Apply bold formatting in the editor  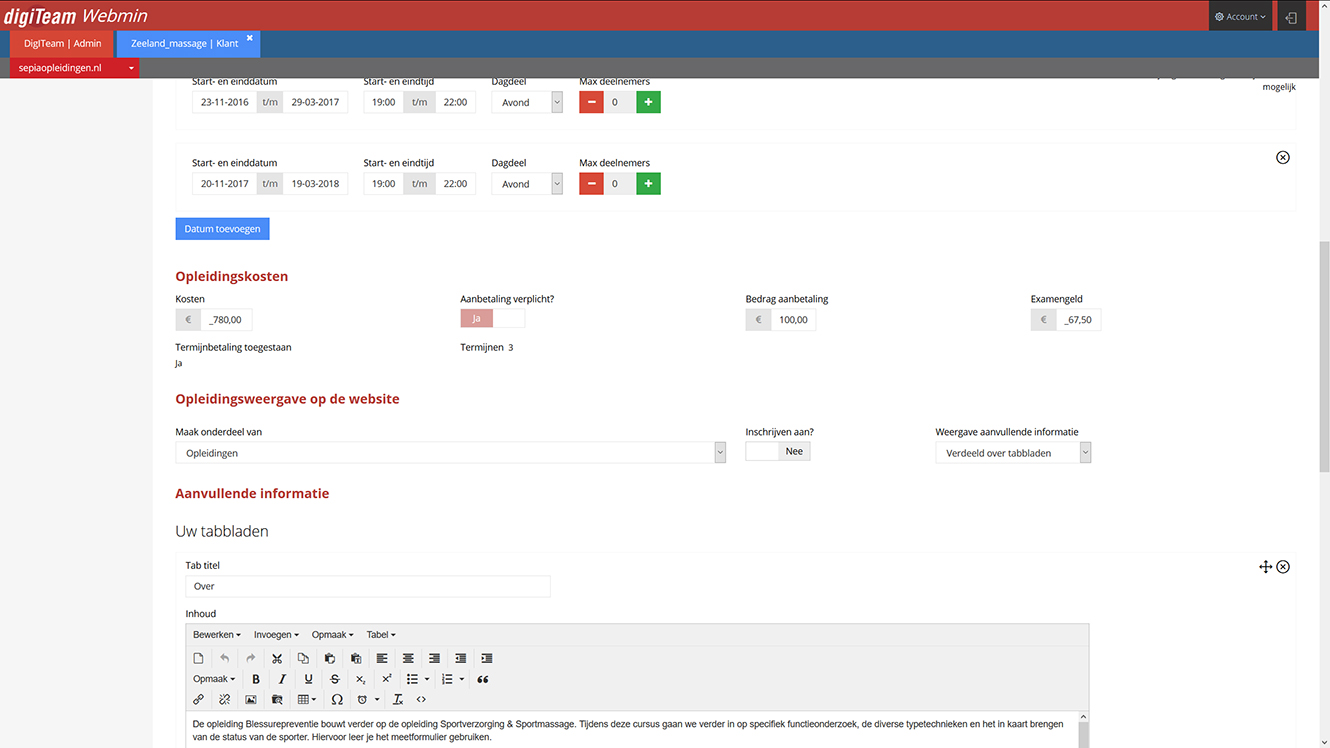click(x=256, y=679)
